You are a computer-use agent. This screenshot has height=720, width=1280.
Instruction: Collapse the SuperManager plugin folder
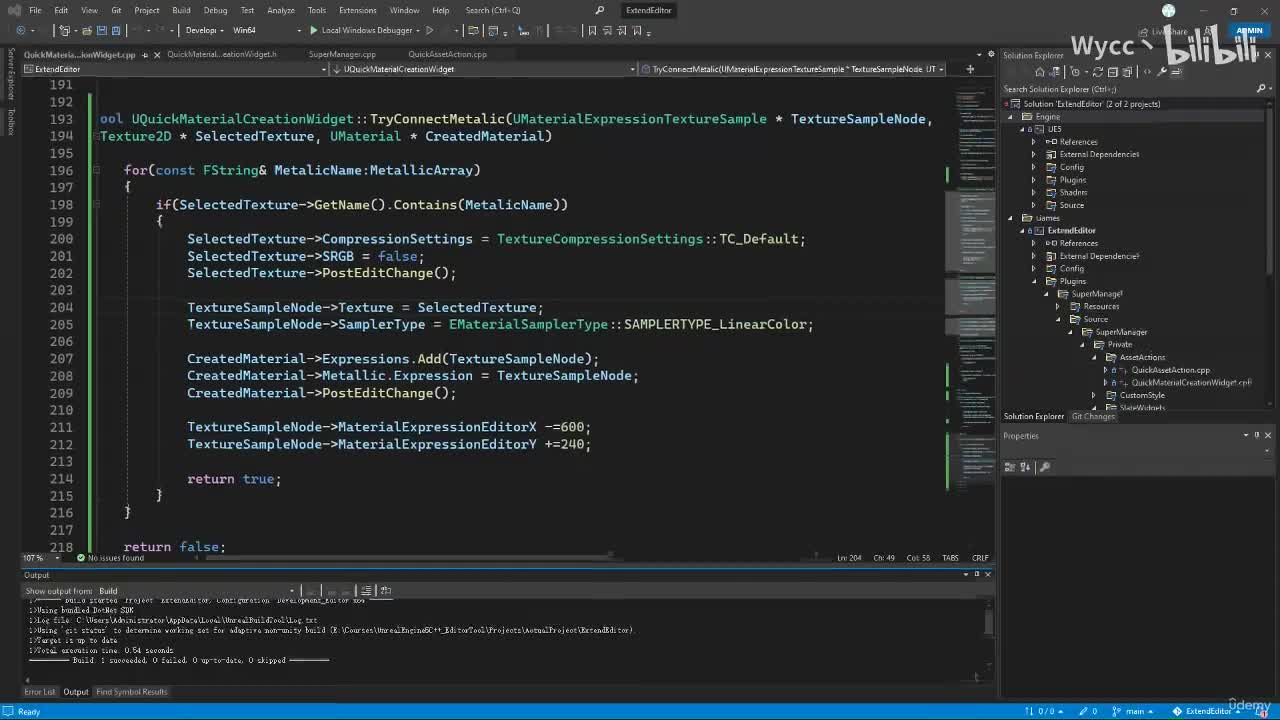(1047, 294)
